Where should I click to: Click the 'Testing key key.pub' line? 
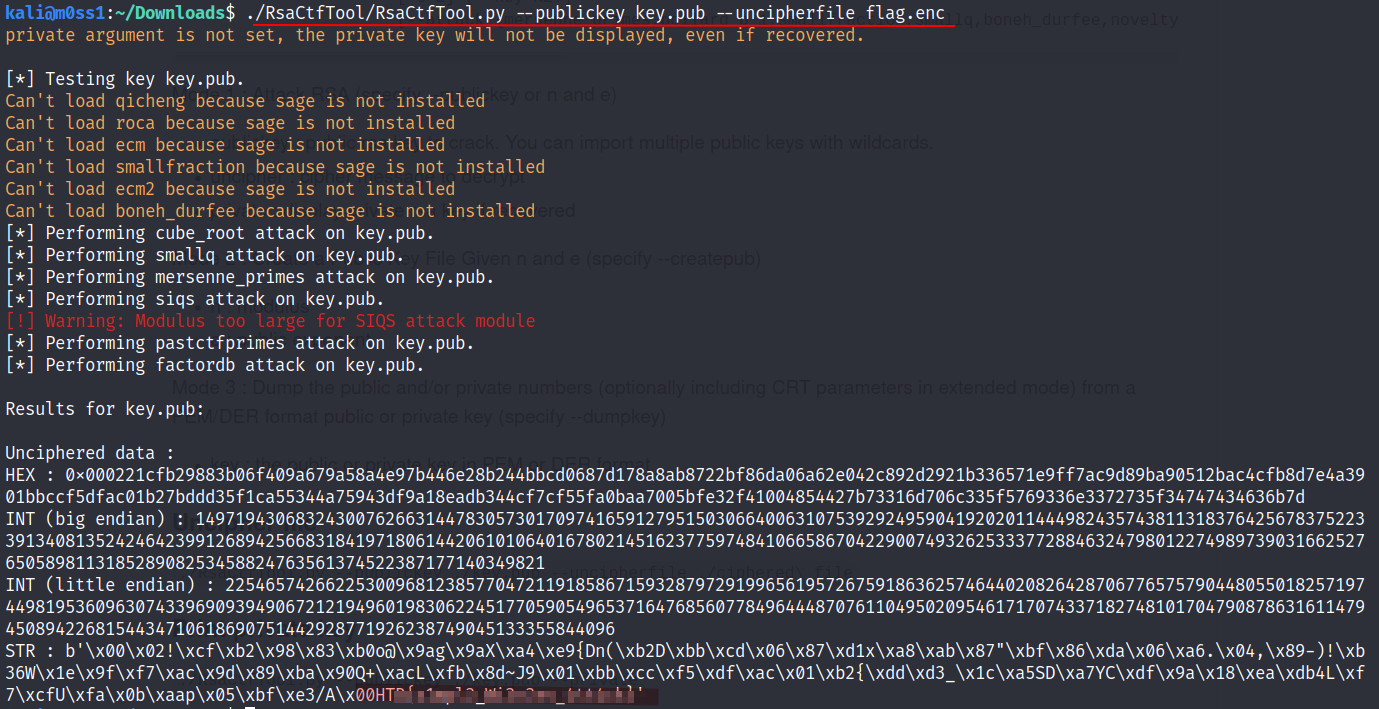pyautogui.click(x=124, y=79)
